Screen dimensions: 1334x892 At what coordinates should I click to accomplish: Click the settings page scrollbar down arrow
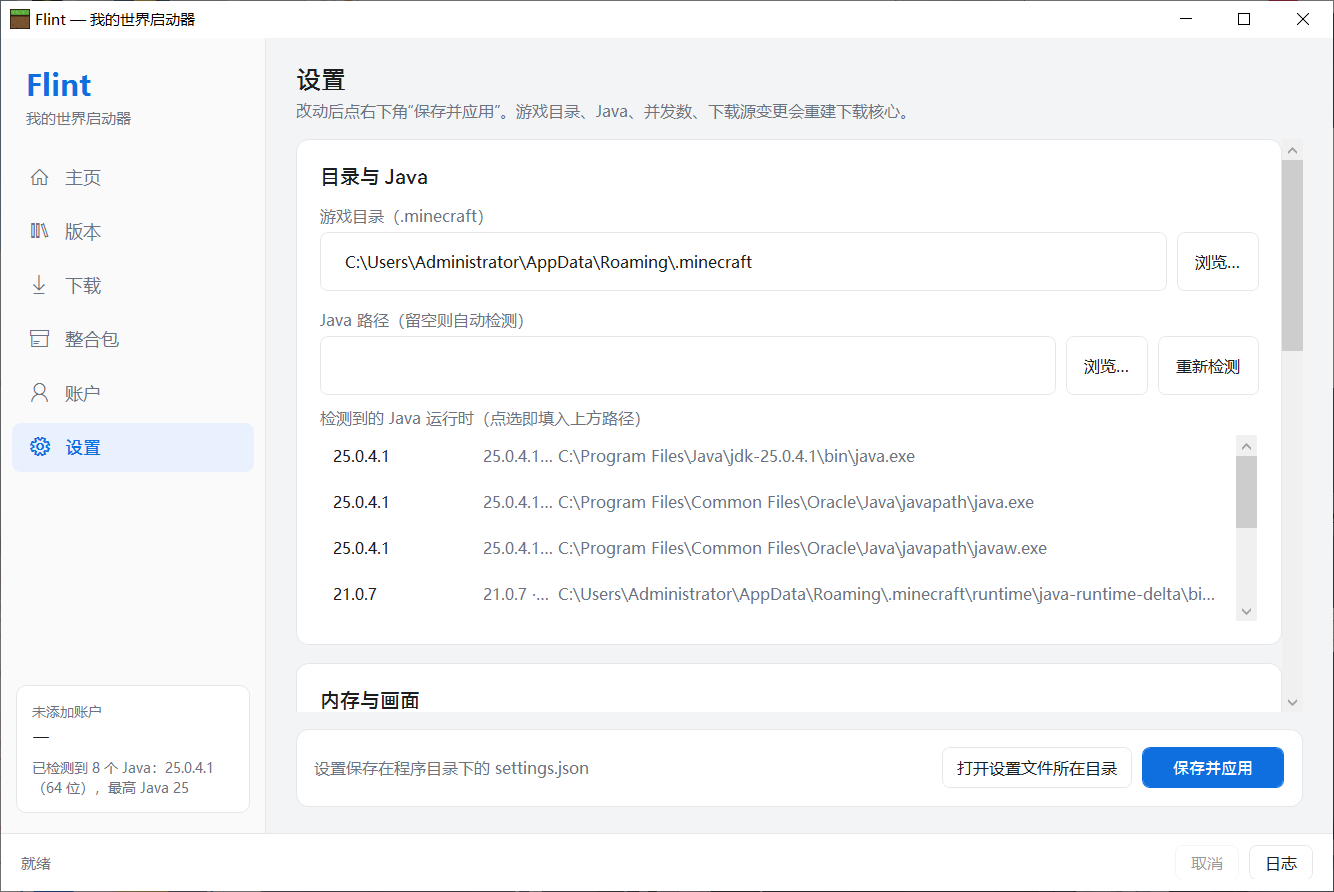1292,703
